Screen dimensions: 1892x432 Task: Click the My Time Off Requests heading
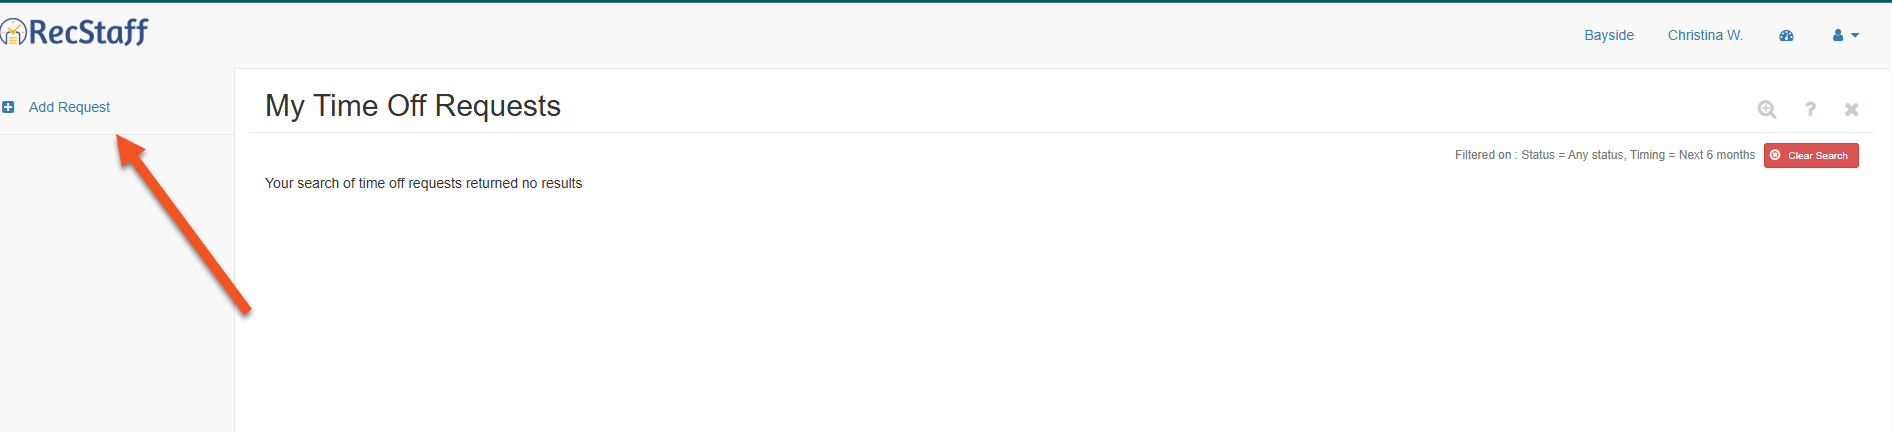coord(413,106)
